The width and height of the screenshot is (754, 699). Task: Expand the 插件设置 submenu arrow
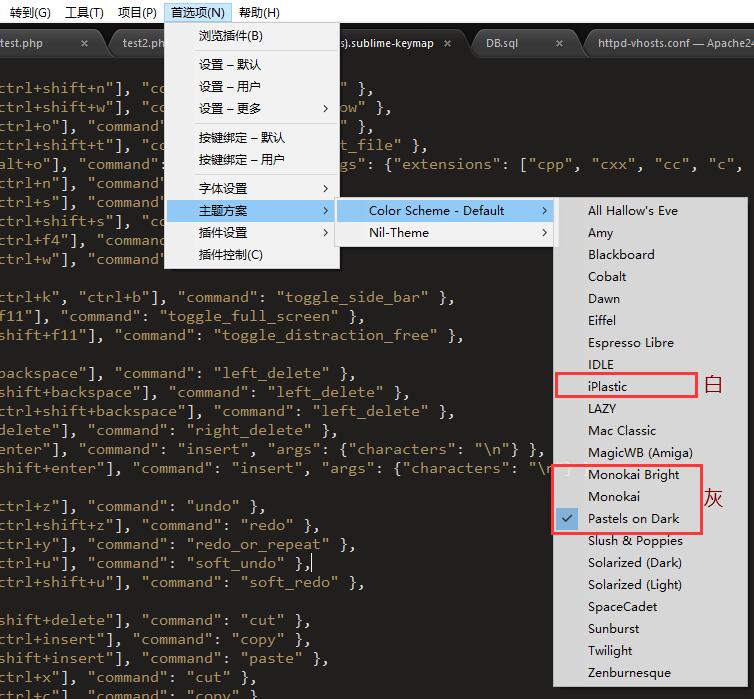326,233
